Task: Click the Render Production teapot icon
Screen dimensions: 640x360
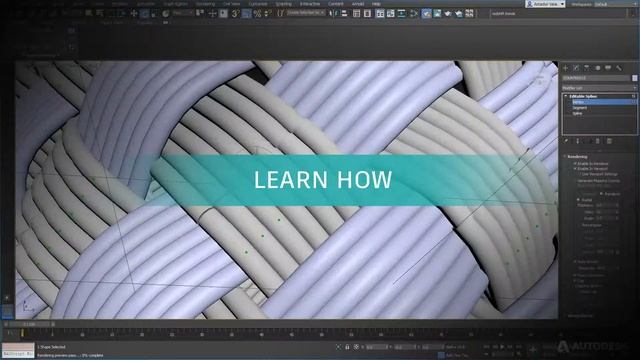Action: pyautogui.click(x=448, y=13)
